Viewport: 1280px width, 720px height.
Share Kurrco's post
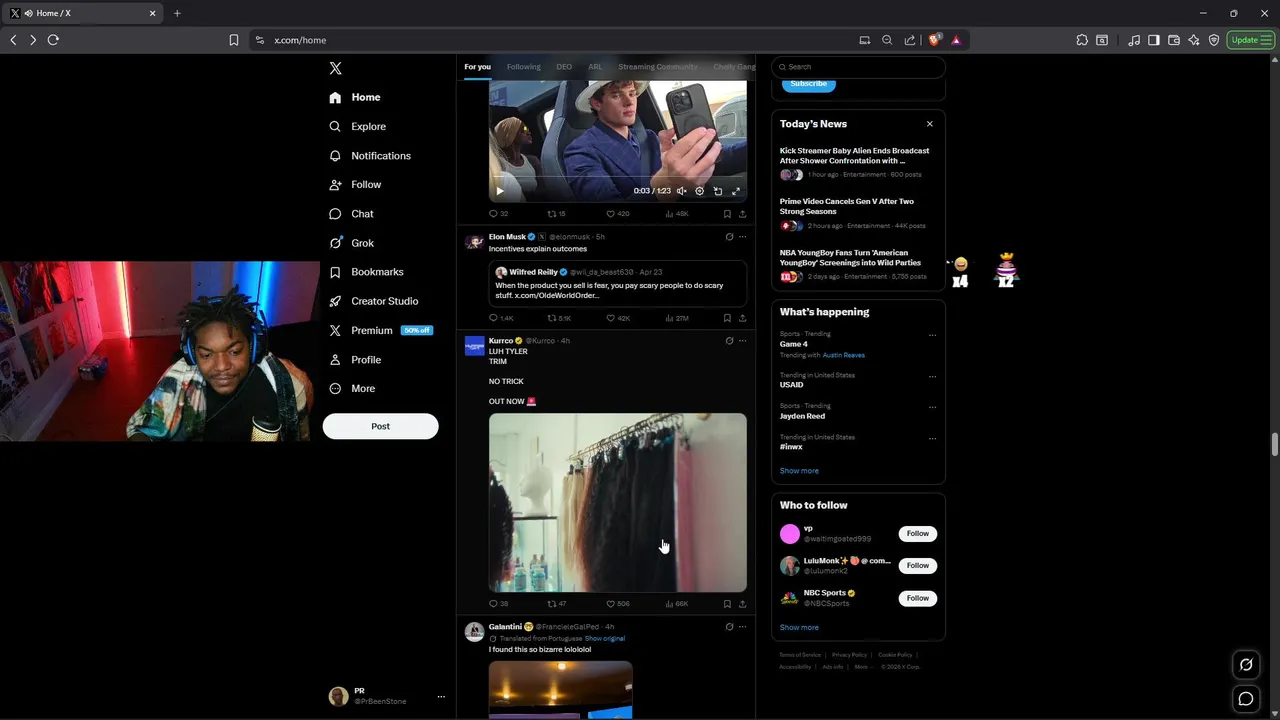pos(742,604)
